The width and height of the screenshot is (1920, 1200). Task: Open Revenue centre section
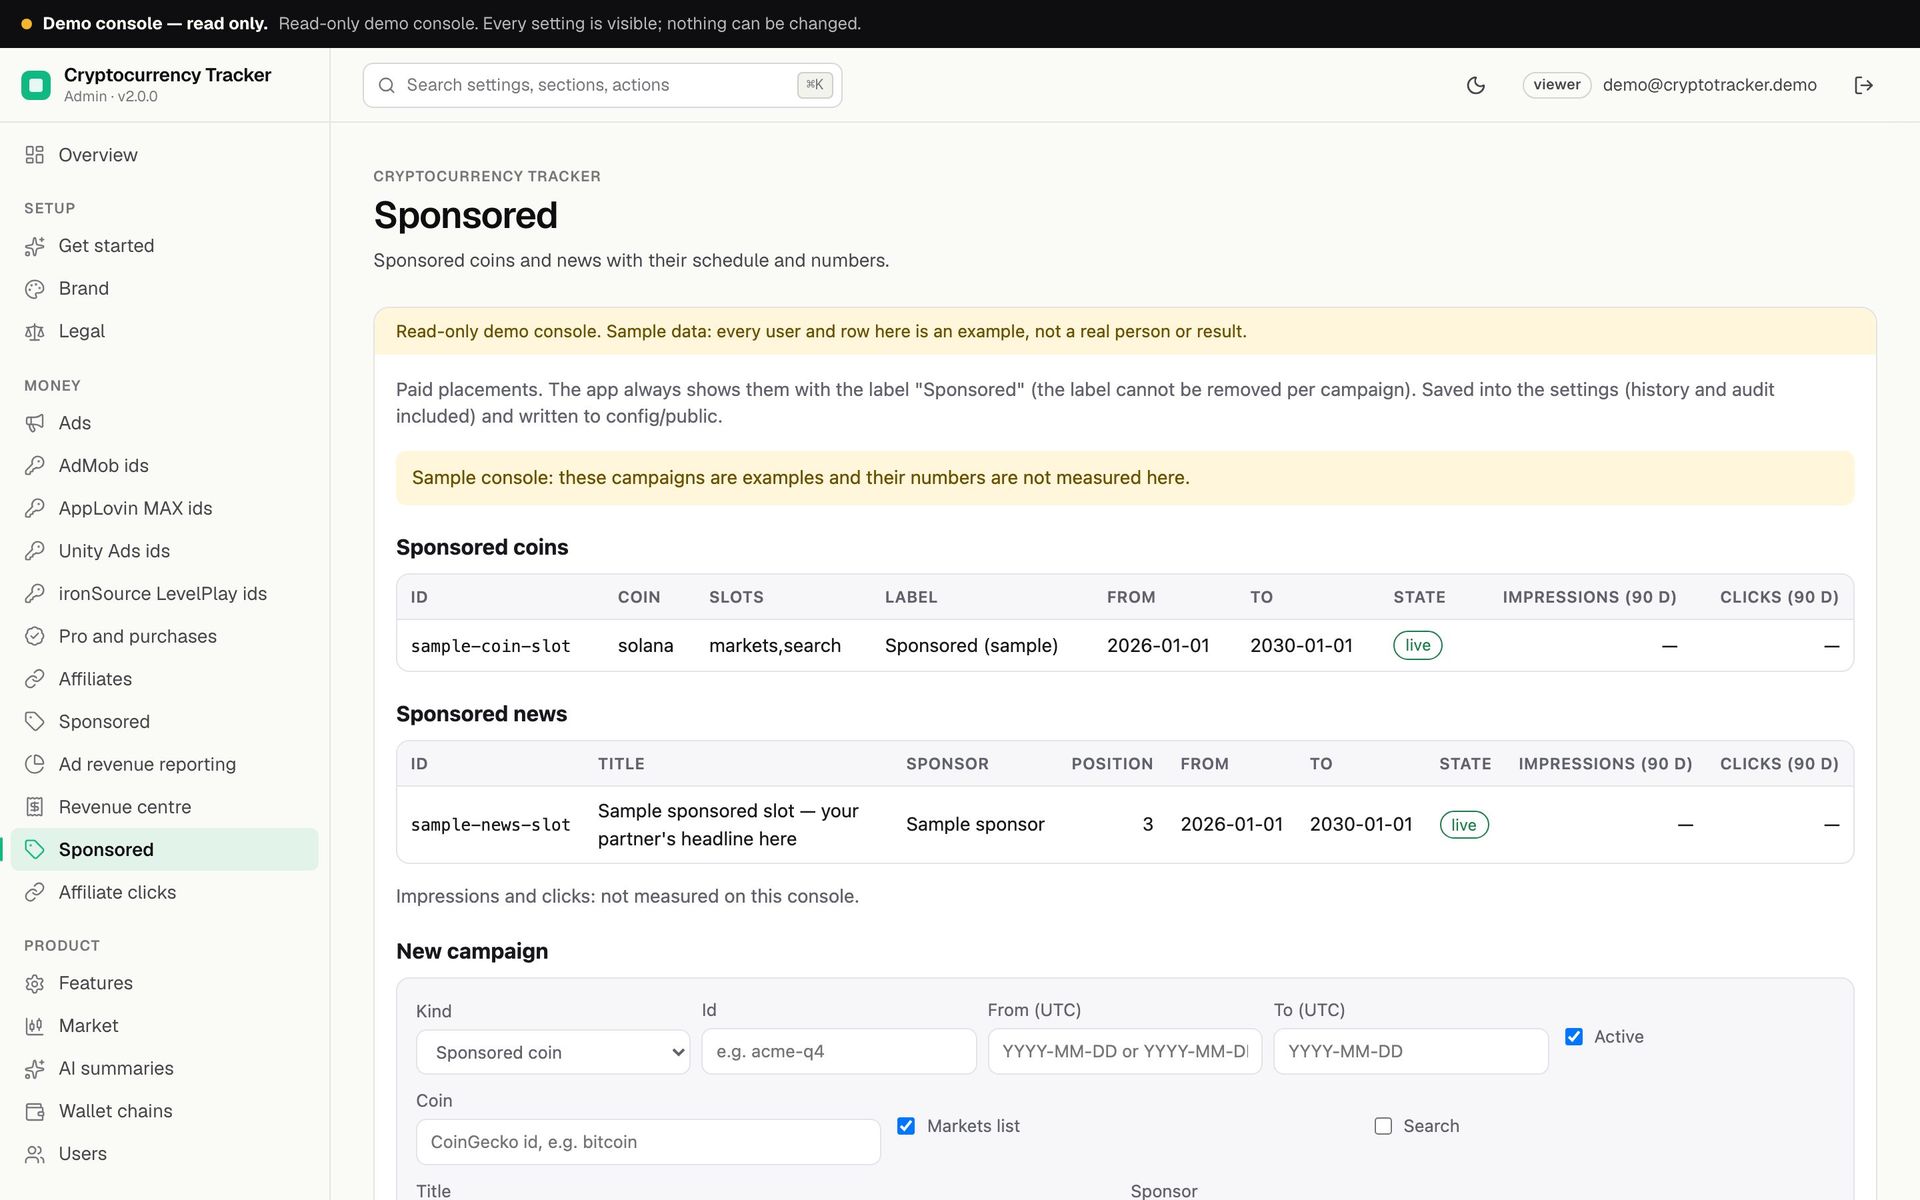(x=165, y=807)
